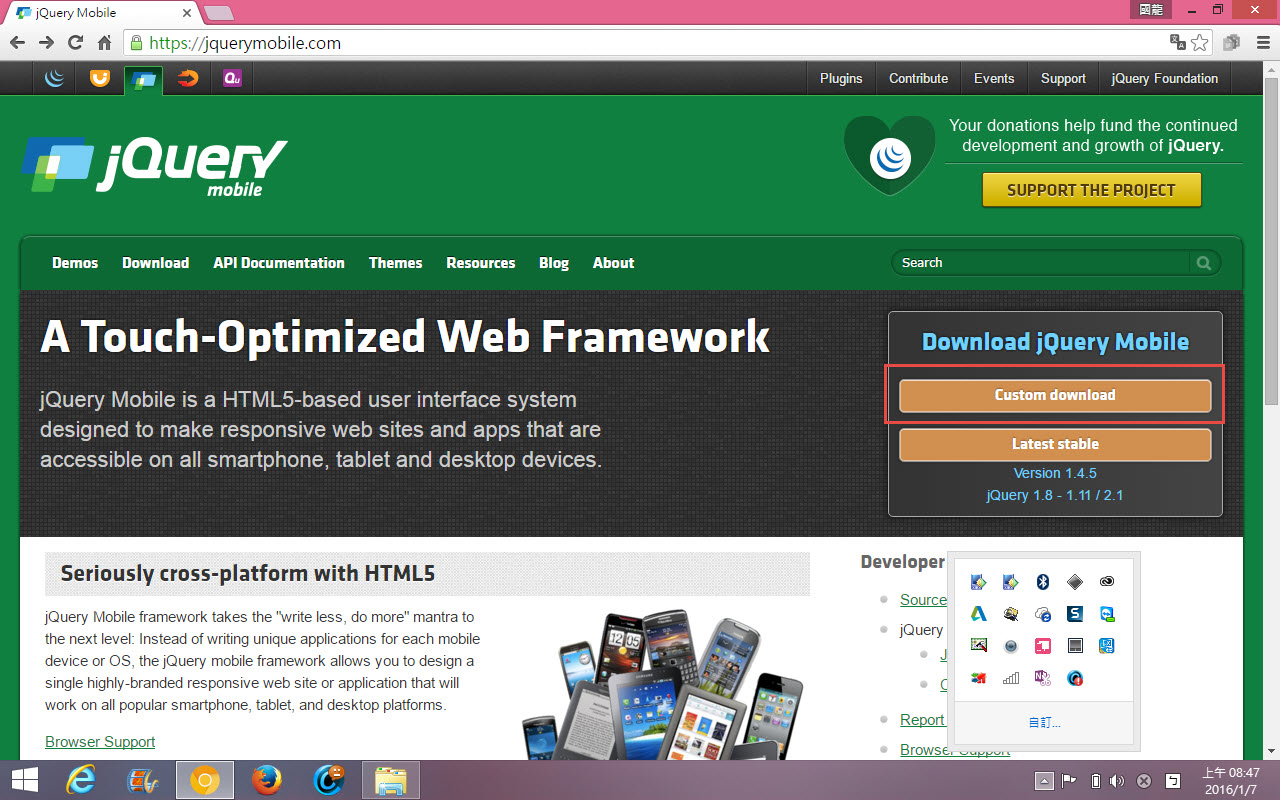Open Support in the top bar
This screenshot has width=1280, height=800.
(x=1063, y=78)
